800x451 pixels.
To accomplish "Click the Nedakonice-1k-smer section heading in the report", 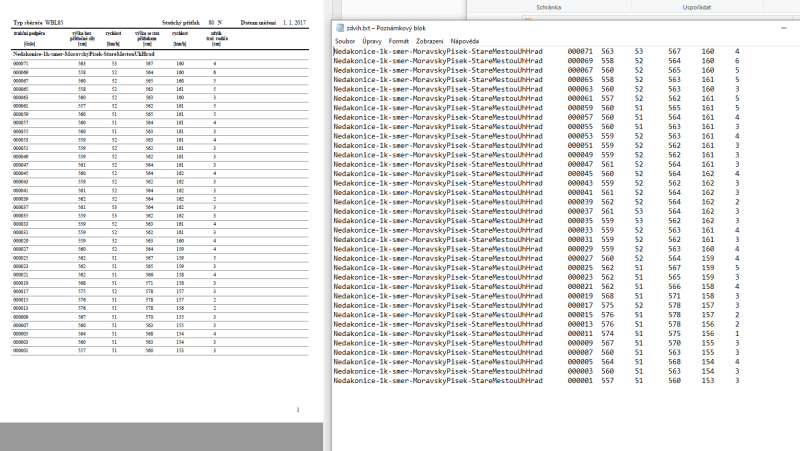I will [84, 54].
